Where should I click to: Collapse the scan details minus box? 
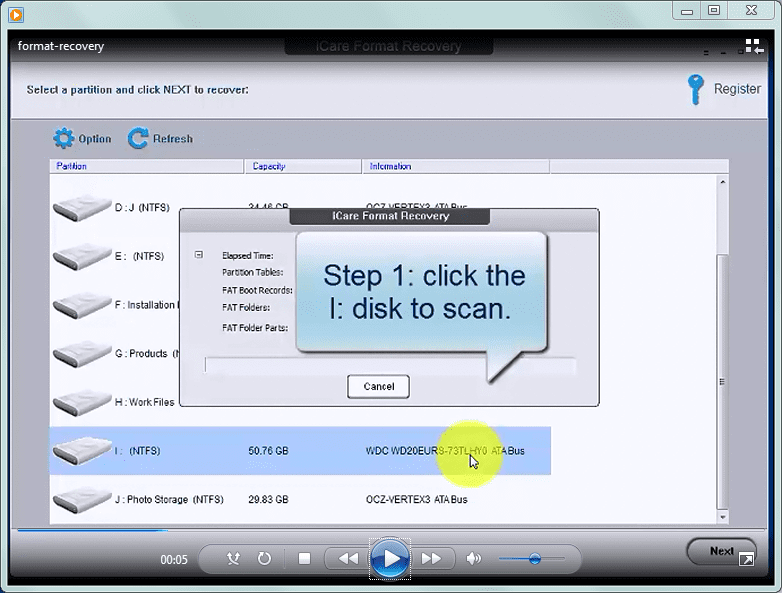point(198,255)
